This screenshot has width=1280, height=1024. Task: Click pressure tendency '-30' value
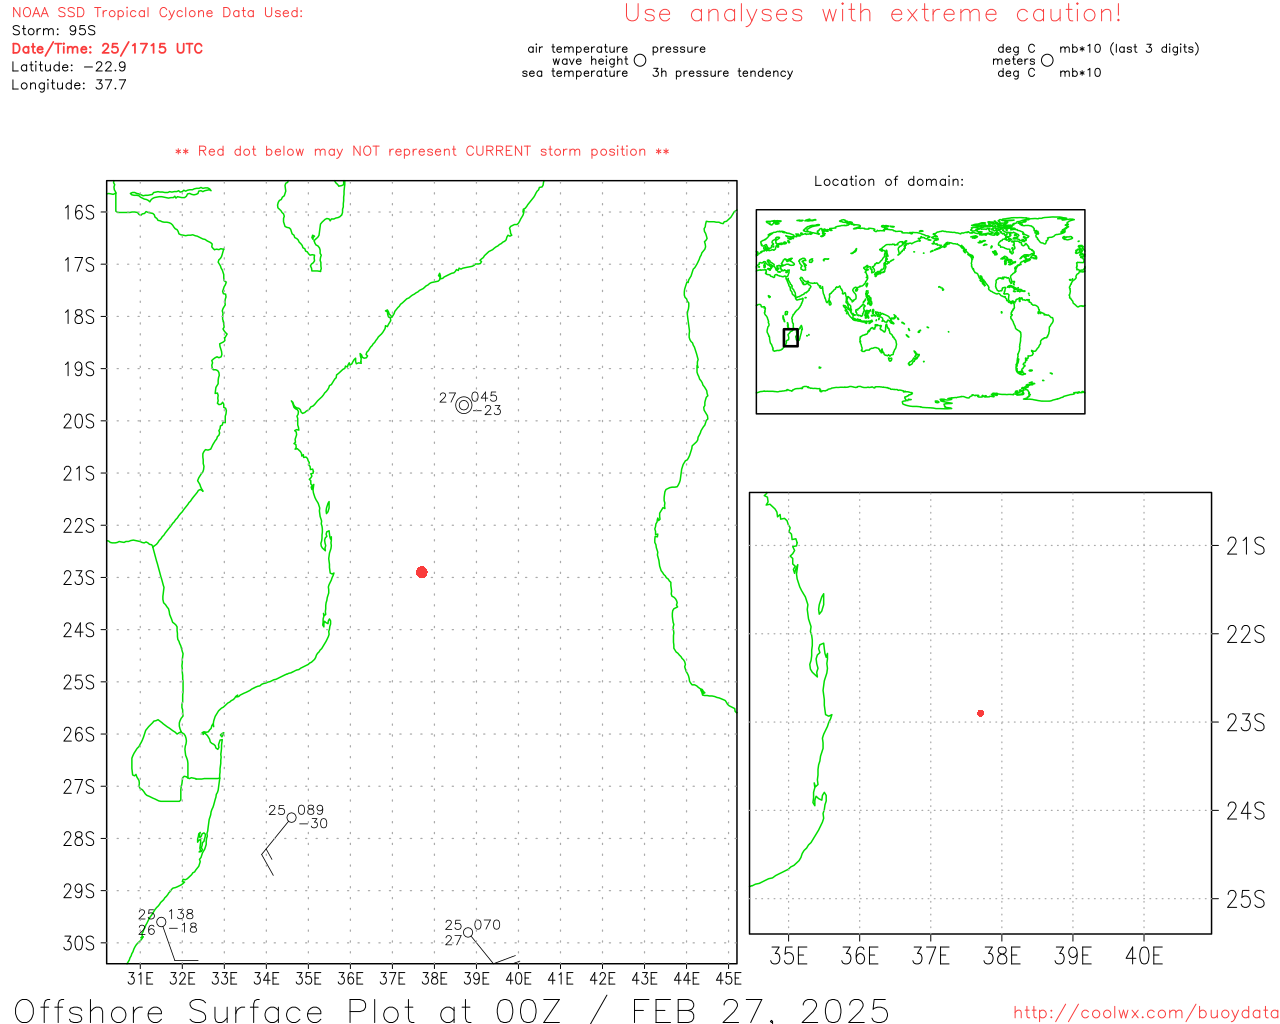(313, 823)
